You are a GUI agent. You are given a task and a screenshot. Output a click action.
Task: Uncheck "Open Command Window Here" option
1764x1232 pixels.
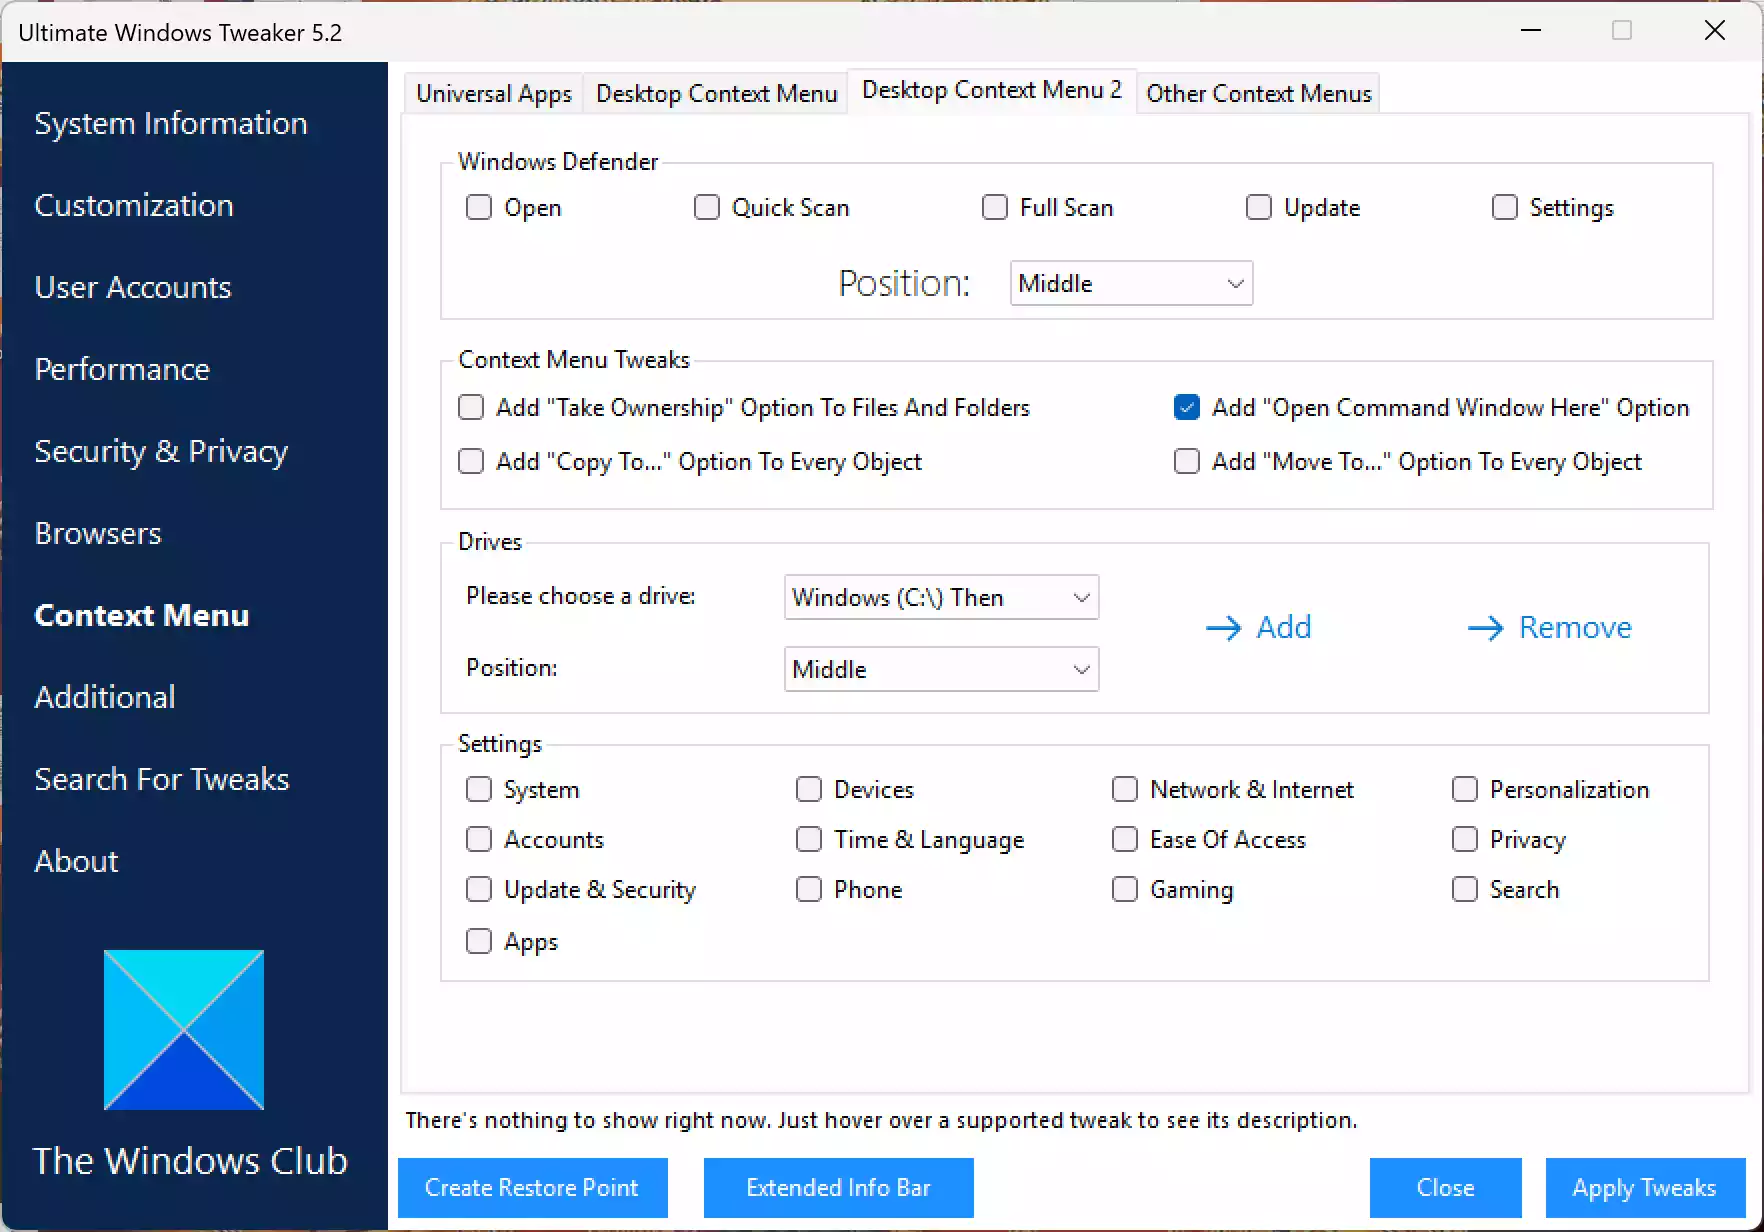tap(1187, 407)
